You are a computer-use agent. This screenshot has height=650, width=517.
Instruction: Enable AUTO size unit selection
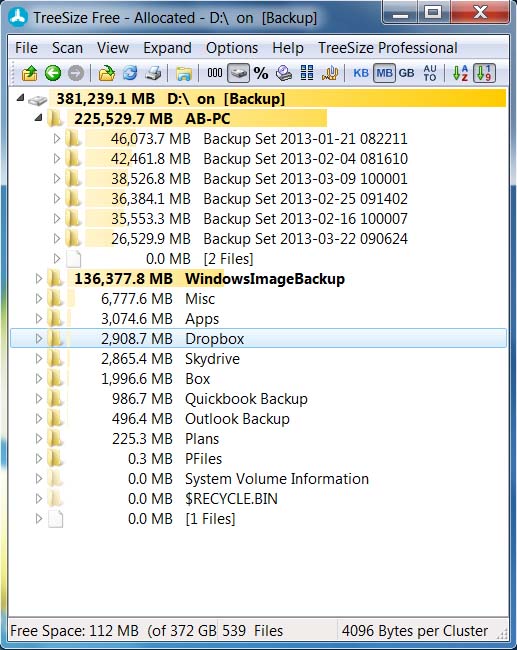(430, 73)
